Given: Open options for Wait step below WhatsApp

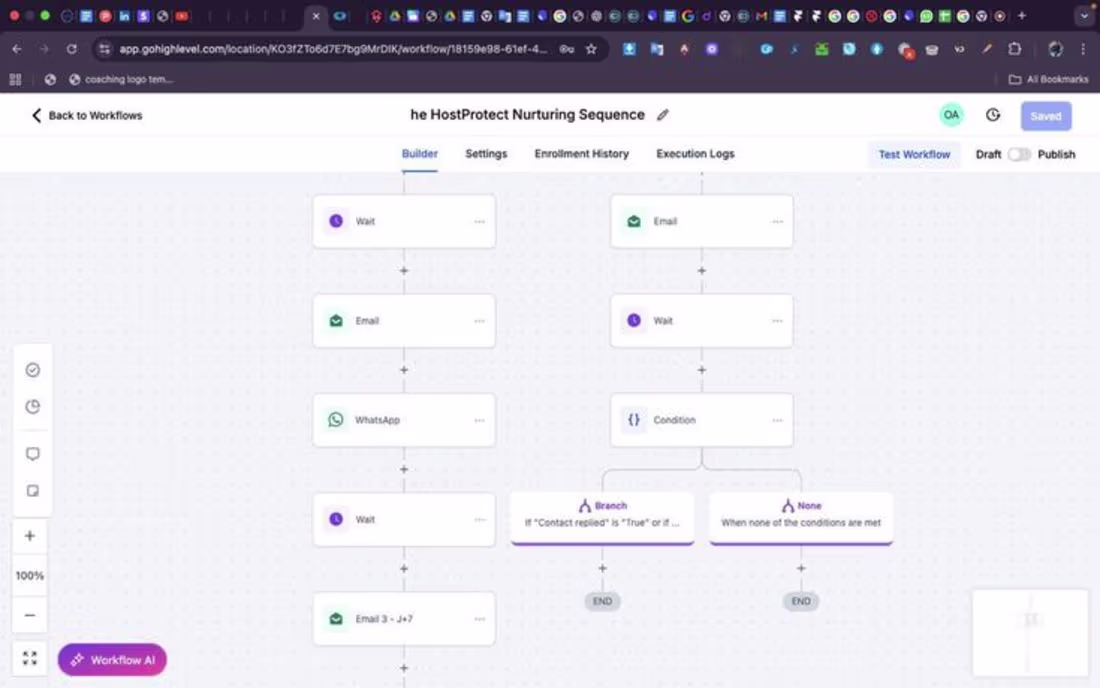Looking at the screenshot, I should [479, 520].
